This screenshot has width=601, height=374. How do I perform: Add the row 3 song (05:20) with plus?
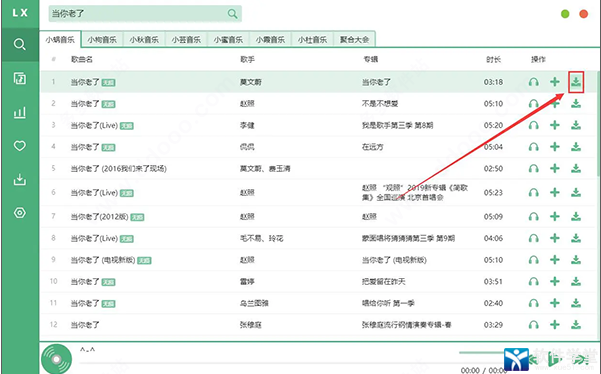[555, 125]
